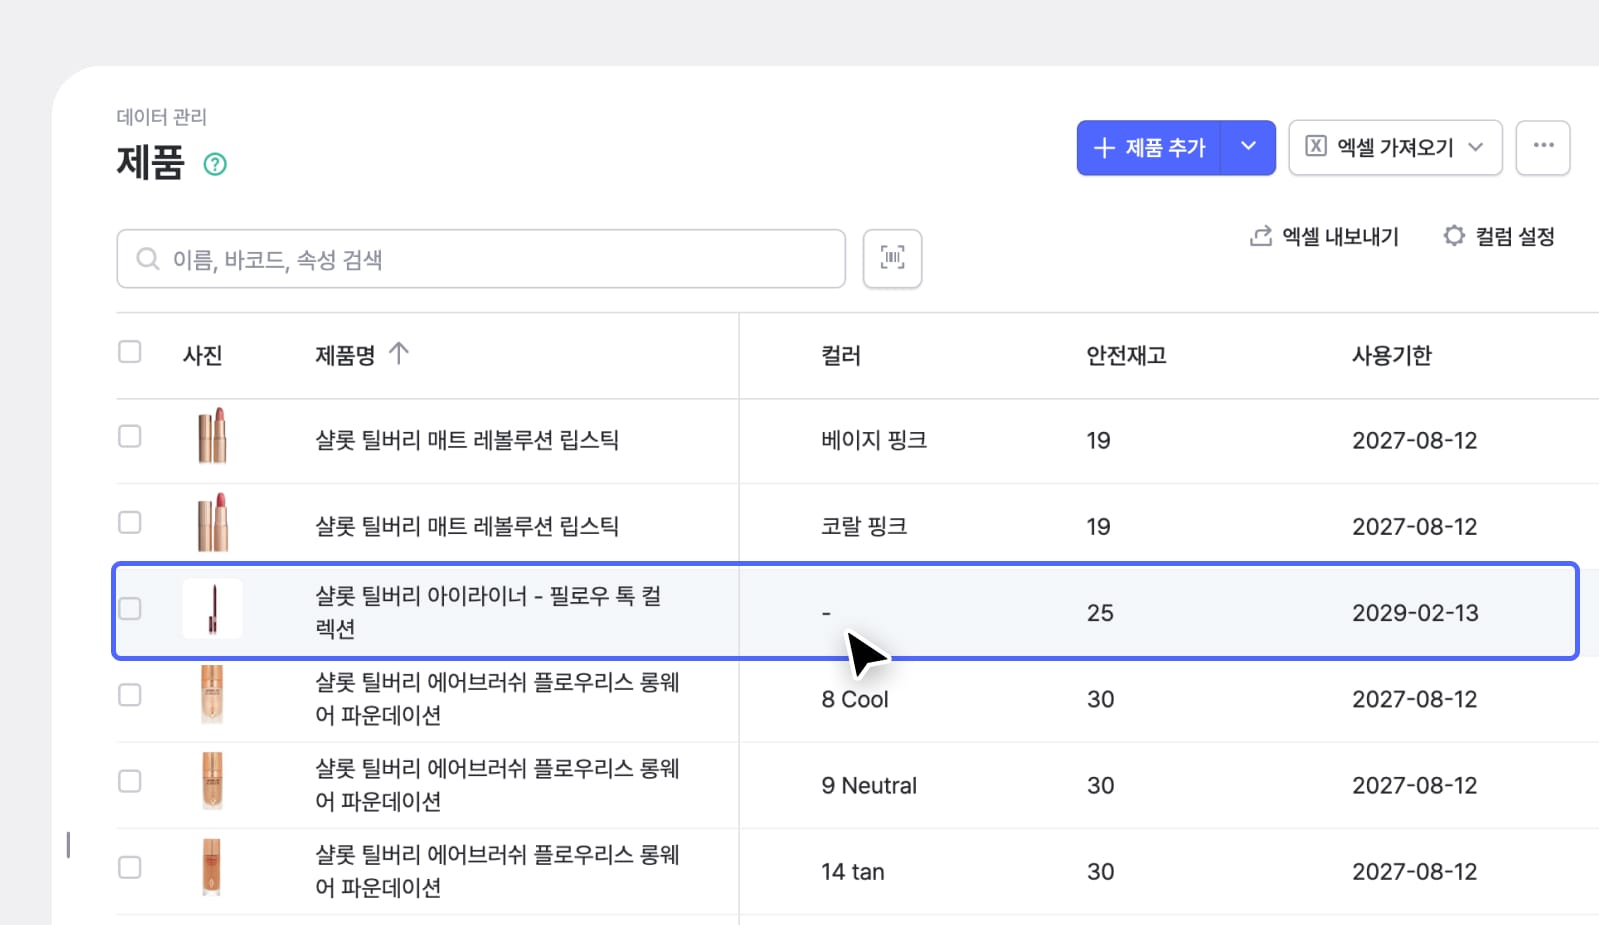The width and height of the screenshot is (1599, 925).
Task: Click the expiry date 2029-02-13
Action: pyautogui.click(x=1415, y=613)
